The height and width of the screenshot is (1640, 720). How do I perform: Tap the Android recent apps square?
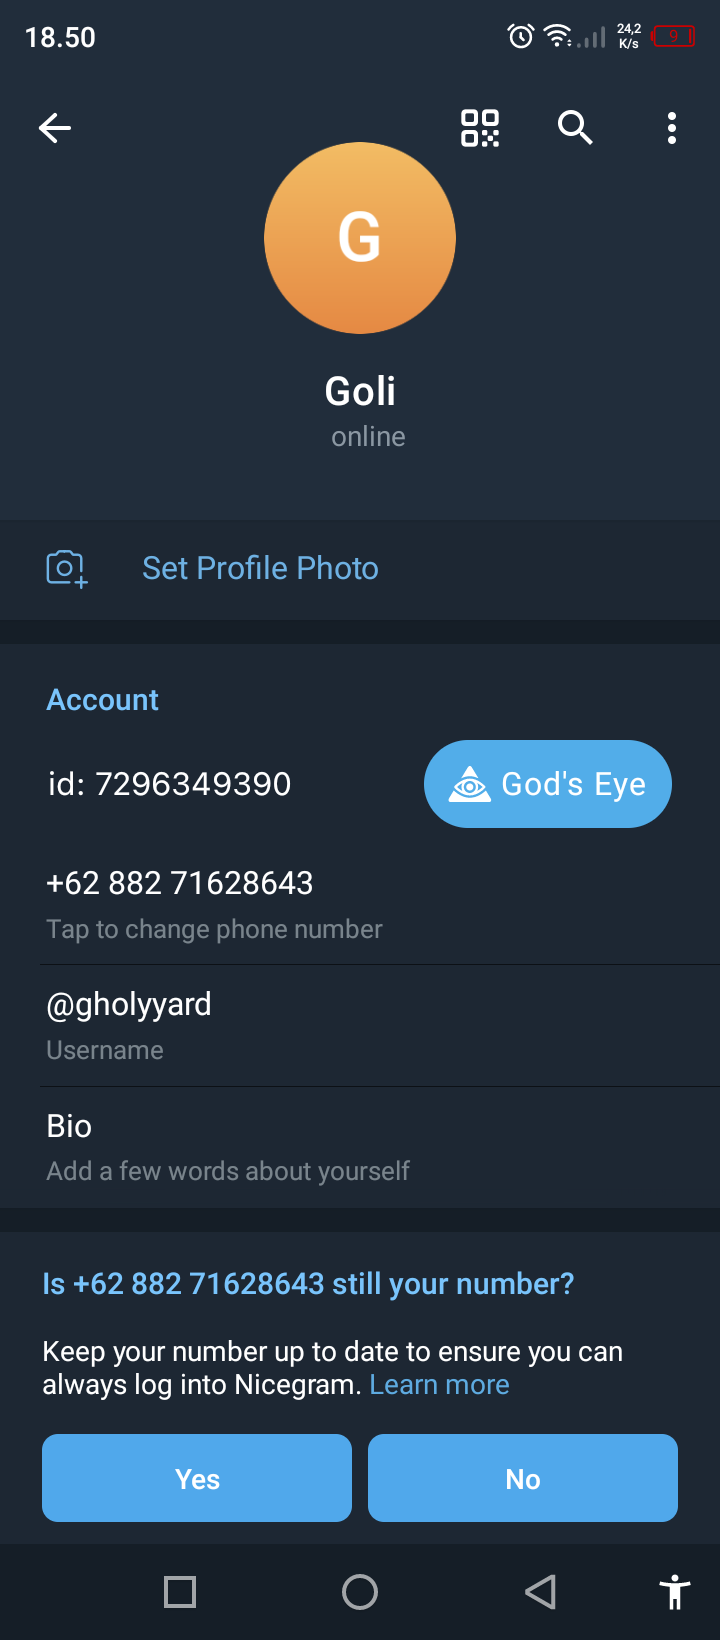coord(180,1592)
